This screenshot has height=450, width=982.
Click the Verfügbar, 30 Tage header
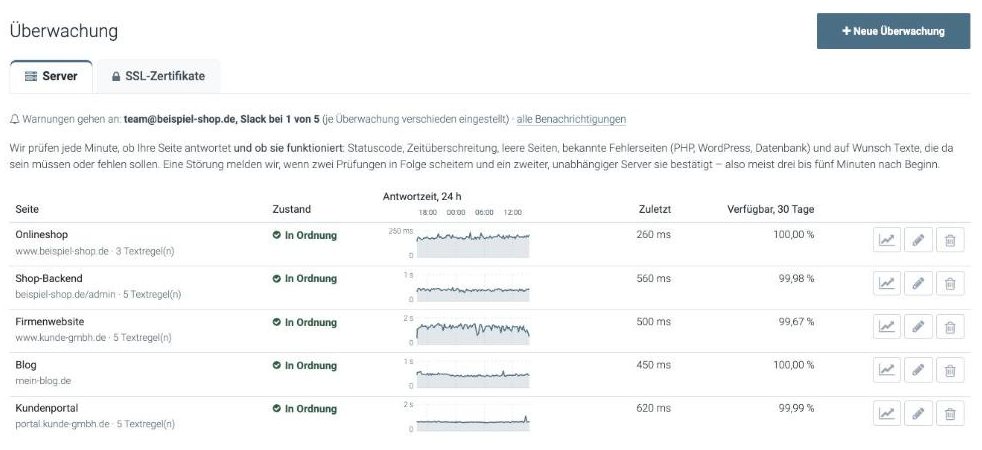click(771, 210)
